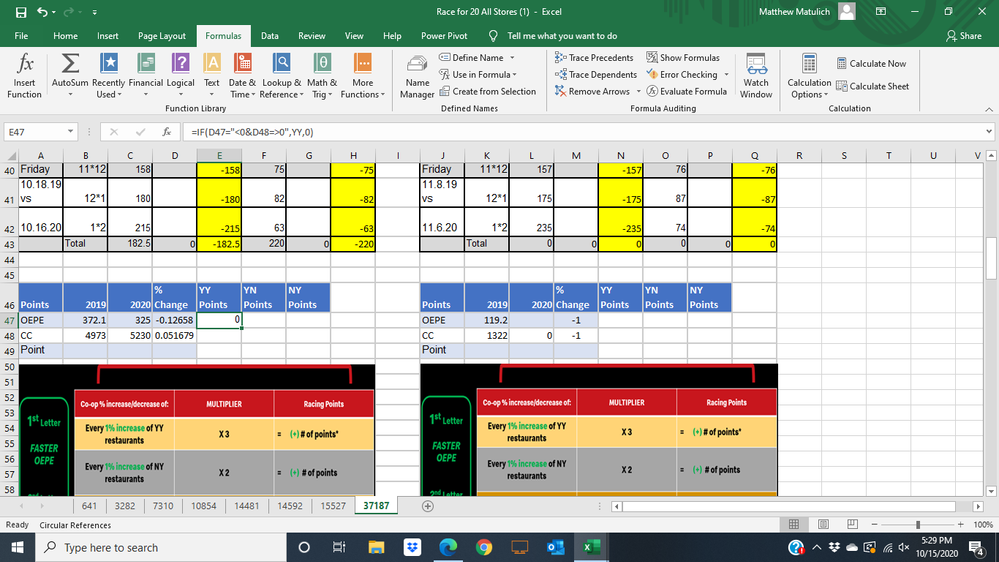
Task: Switch to sheet tab 641
Action: (x=89, y=506)
